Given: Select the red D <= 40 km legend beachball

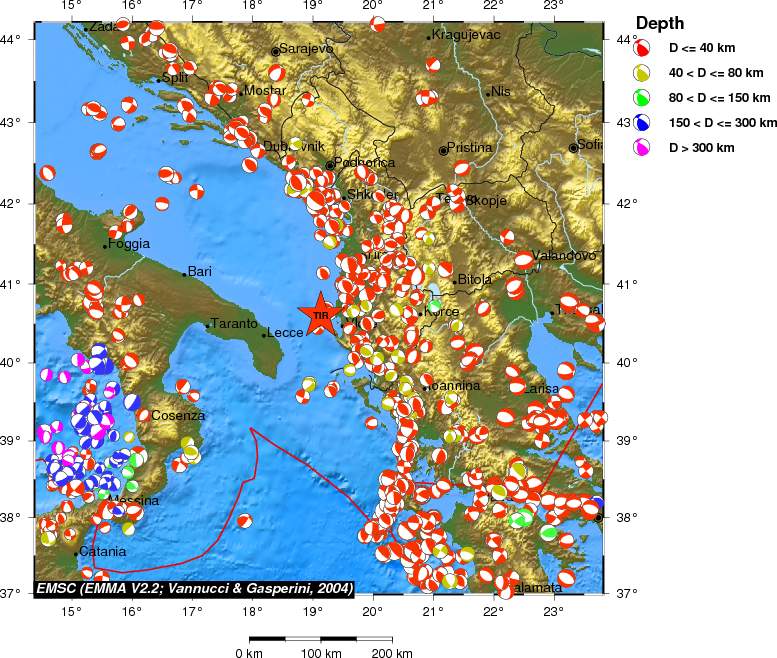Looking at the screenshot, I should (641, 48).
